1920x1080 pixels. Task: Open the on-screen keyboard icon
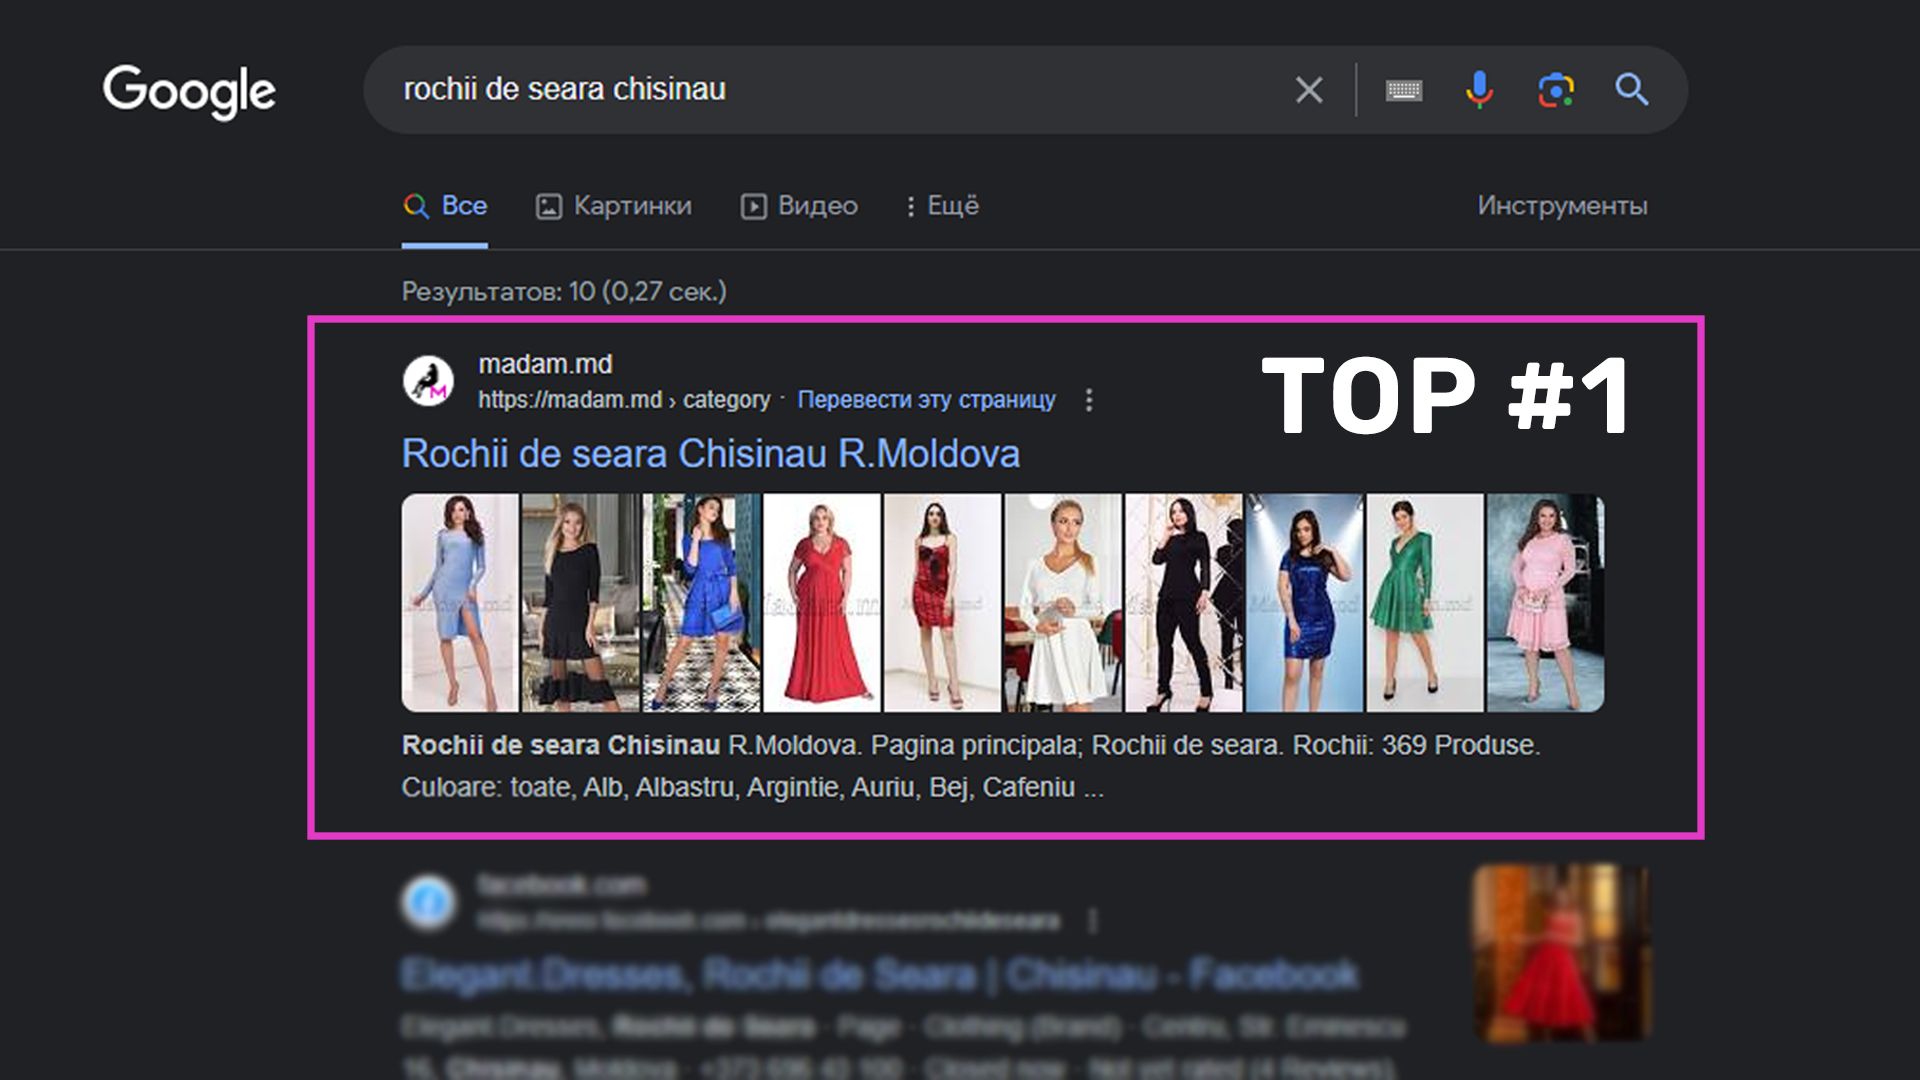click(1403, 91)
